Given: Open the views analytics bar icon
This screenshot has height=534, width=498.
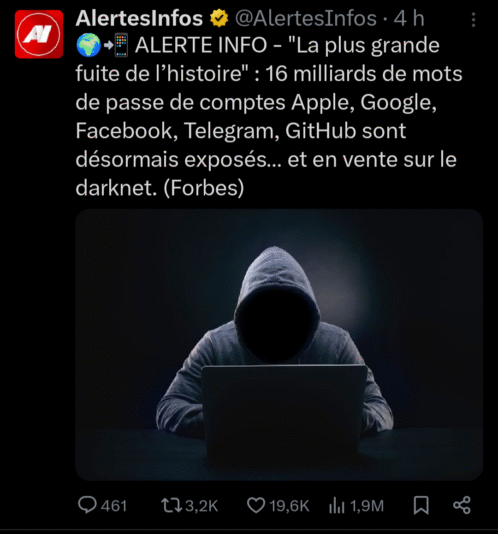Looking at the screenshot, I should 337,505.
